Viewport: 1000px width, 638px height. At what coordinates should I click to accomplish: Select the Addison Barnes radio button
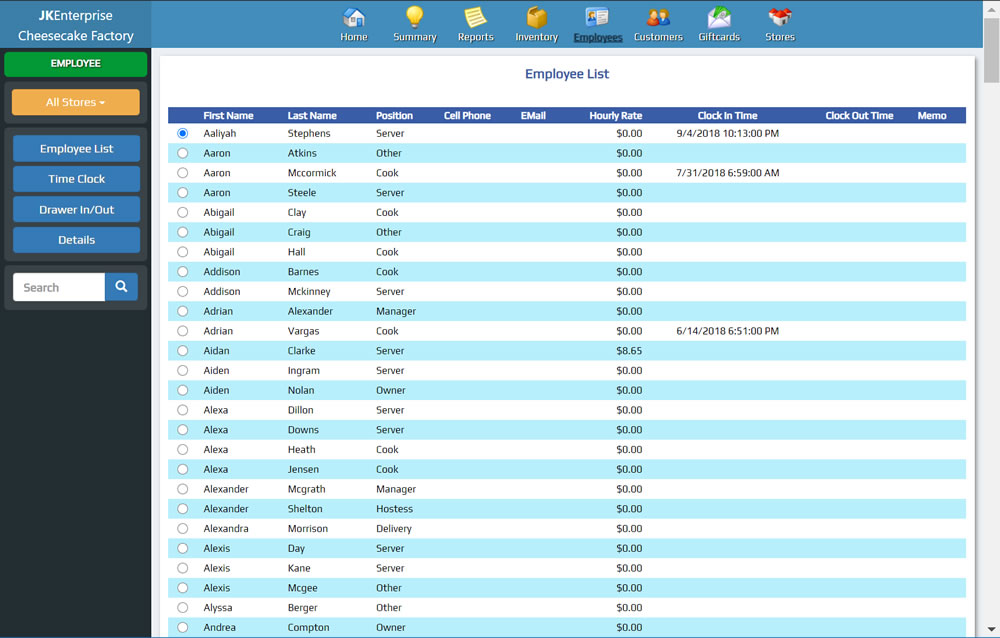[182, 272]
